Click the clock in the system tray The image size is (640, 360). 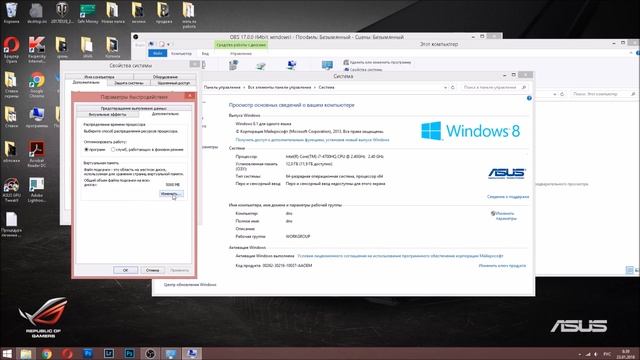[626, 354]
